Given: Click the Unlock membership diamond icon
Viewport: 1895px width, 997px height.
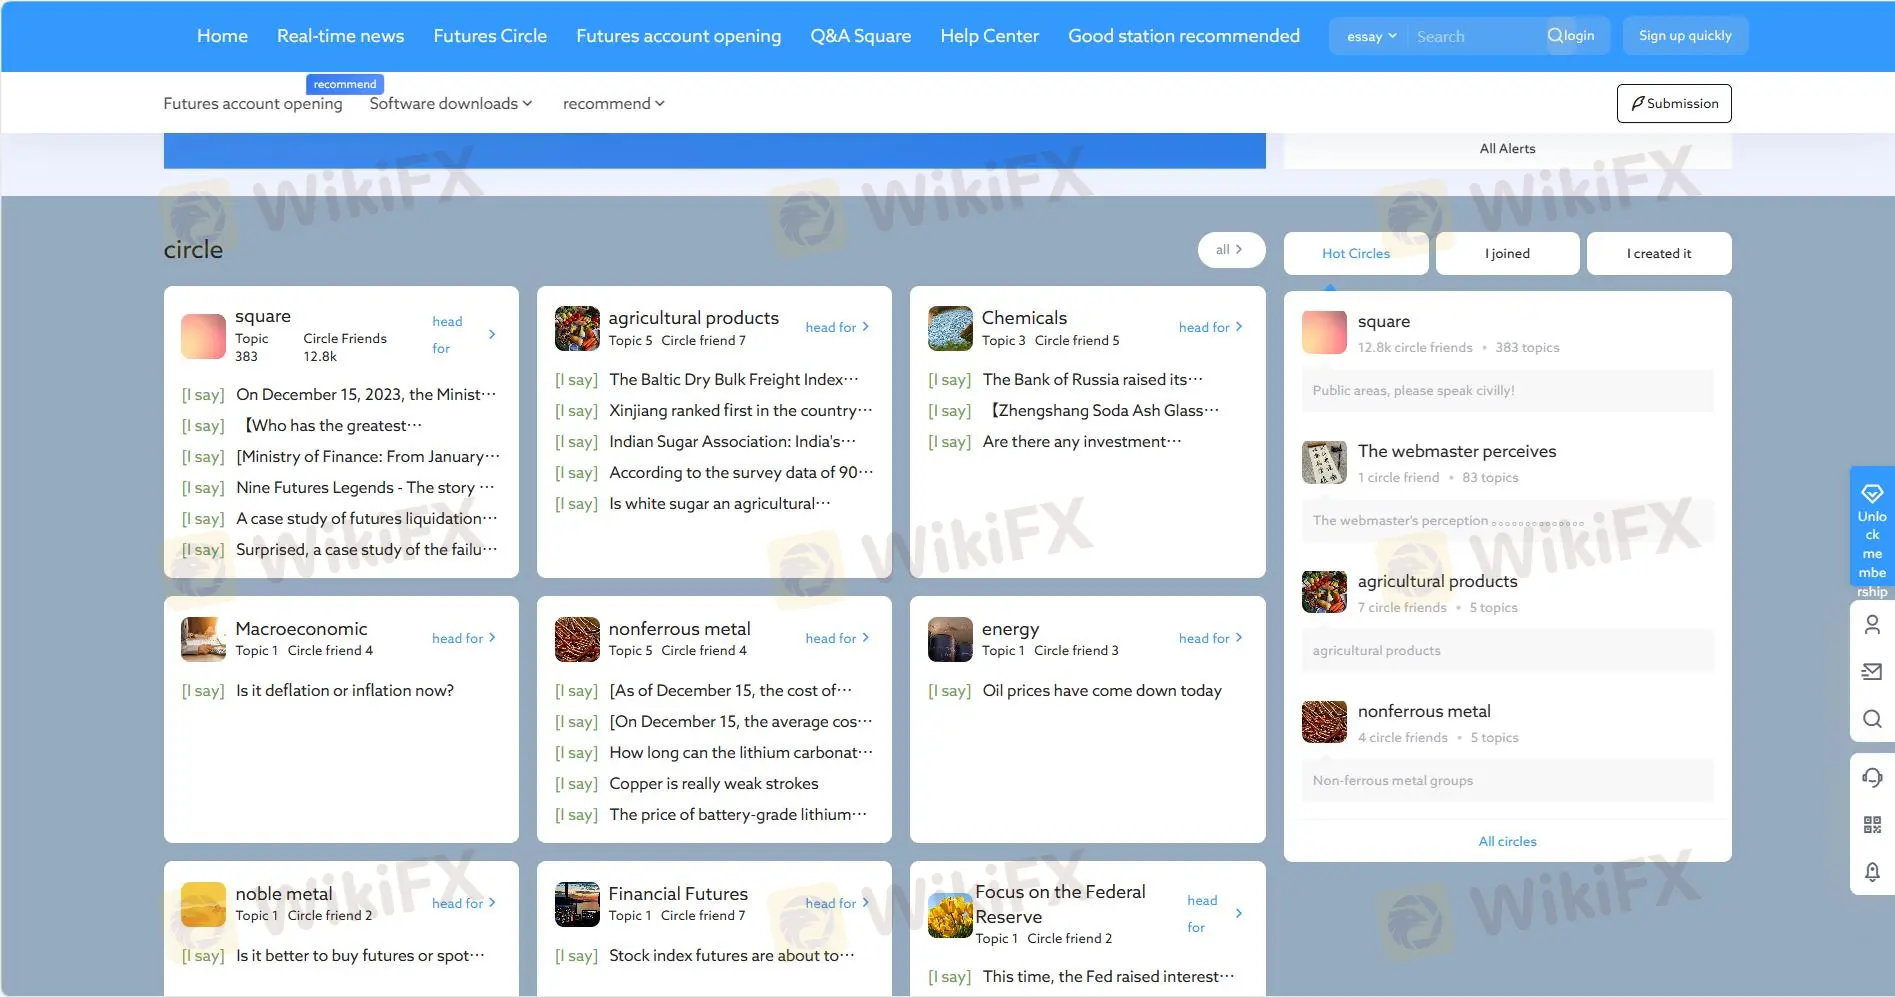Looking at the screenshot, I should [x=1871, y=494].
